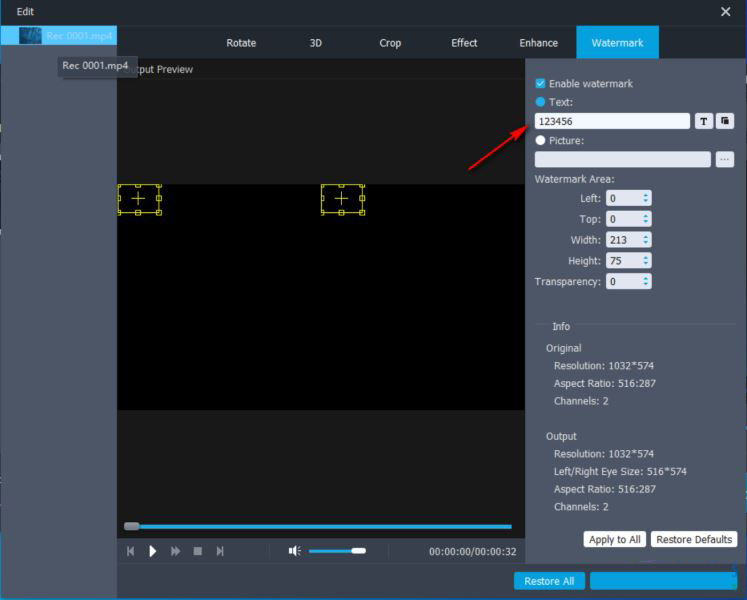Screen dimensions: 747x600
Task: Go to the Enhance tab
Action: click(538, 43)
